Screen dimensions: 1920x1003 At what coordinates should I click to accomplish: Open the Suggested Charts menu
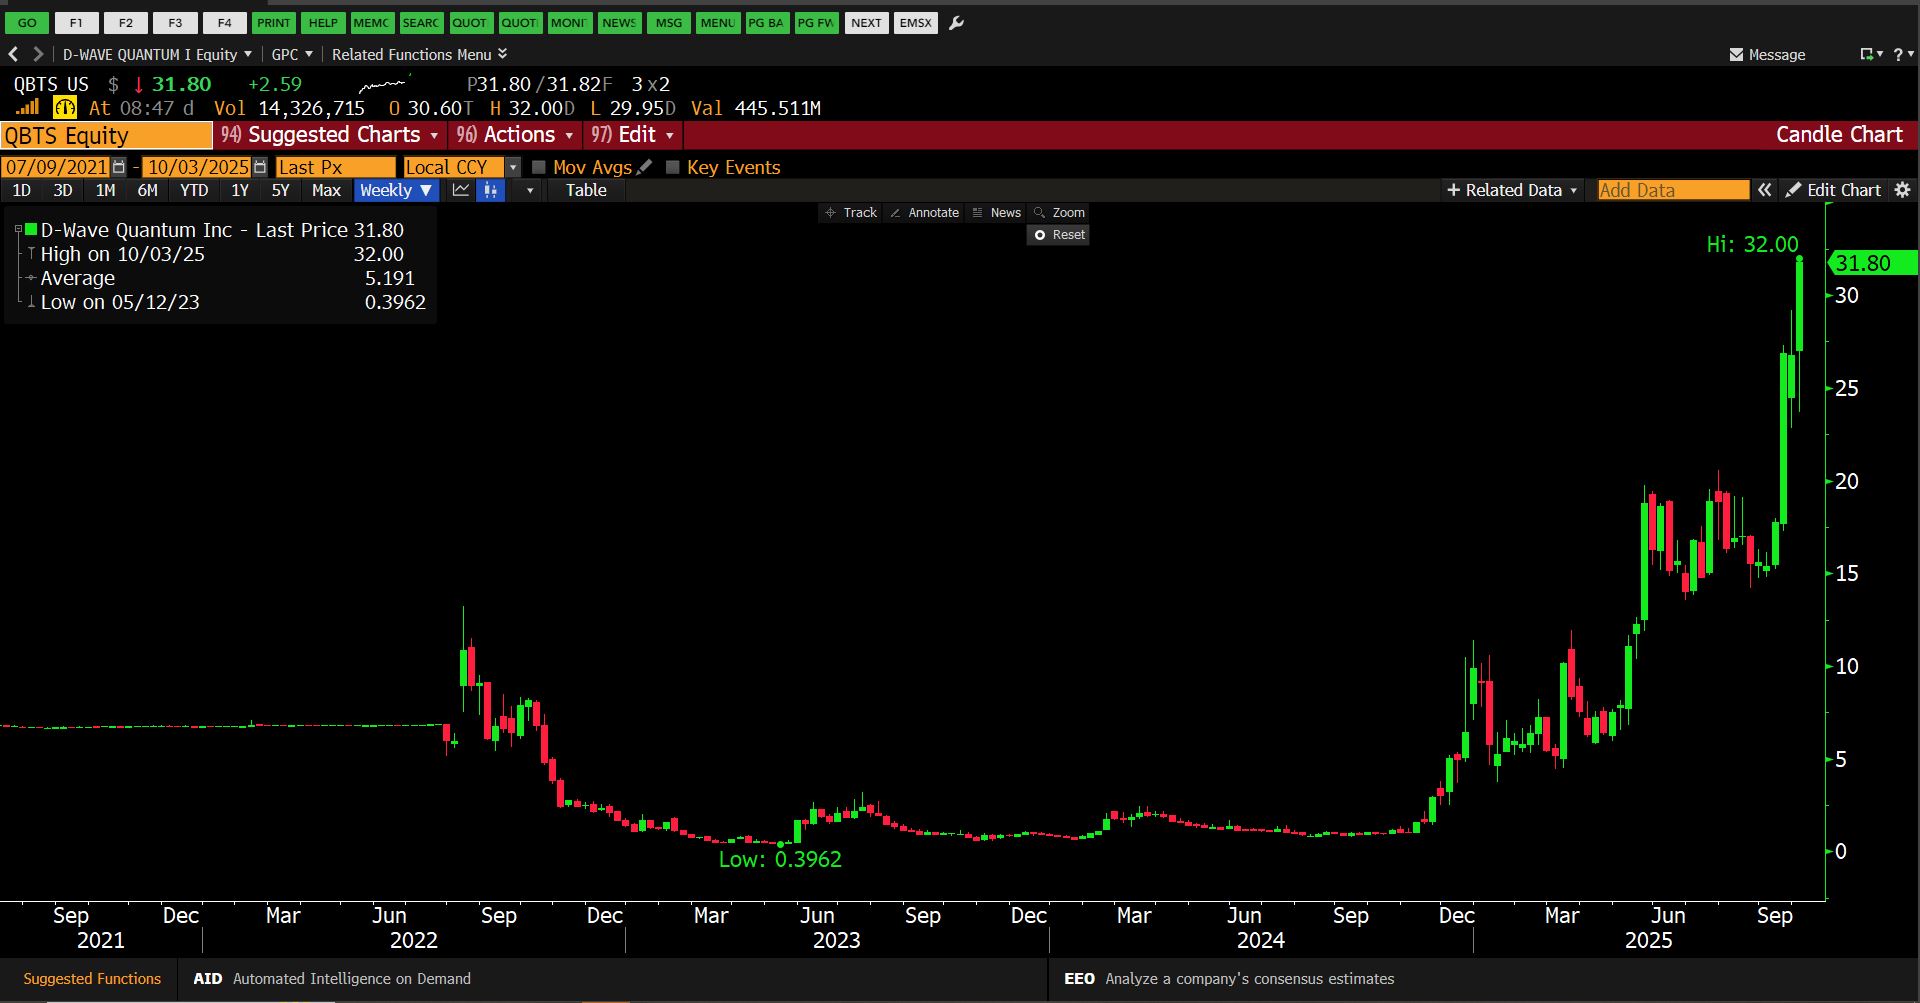(x=331, y=135)
